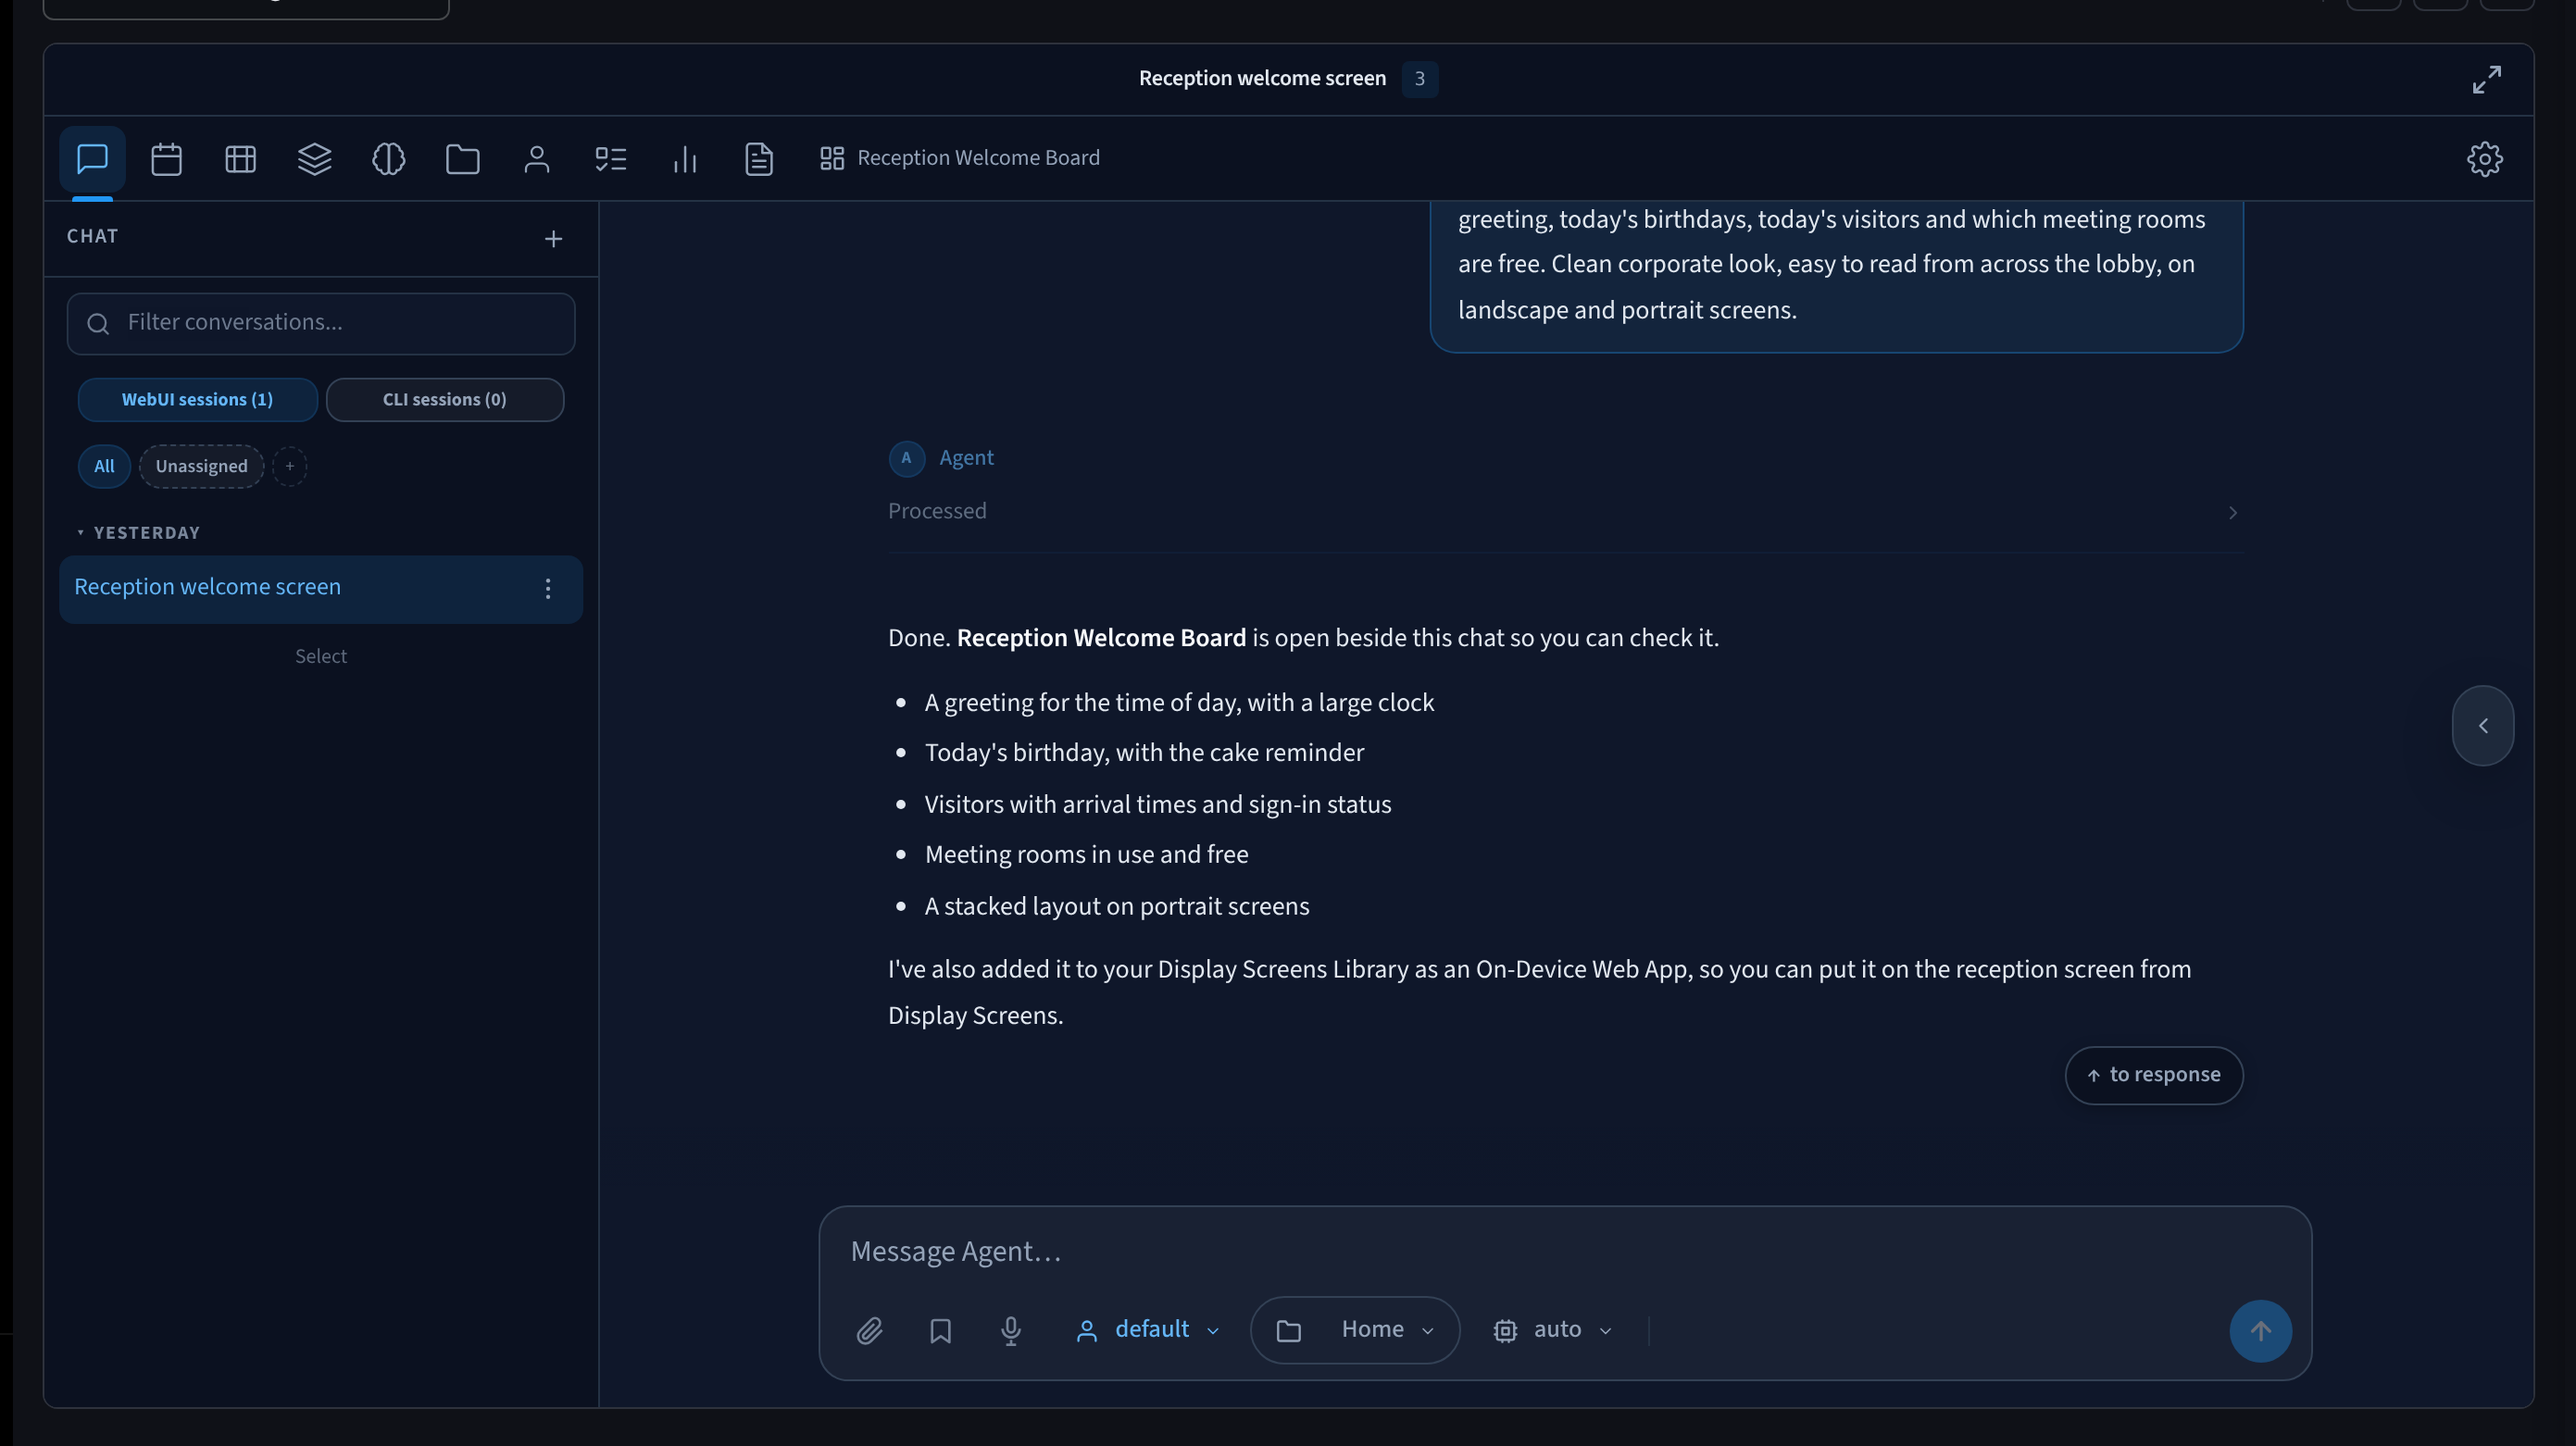Open the person profile icon in toolbar
The height and width of the screenshot is (1446, 2576).
536,158
